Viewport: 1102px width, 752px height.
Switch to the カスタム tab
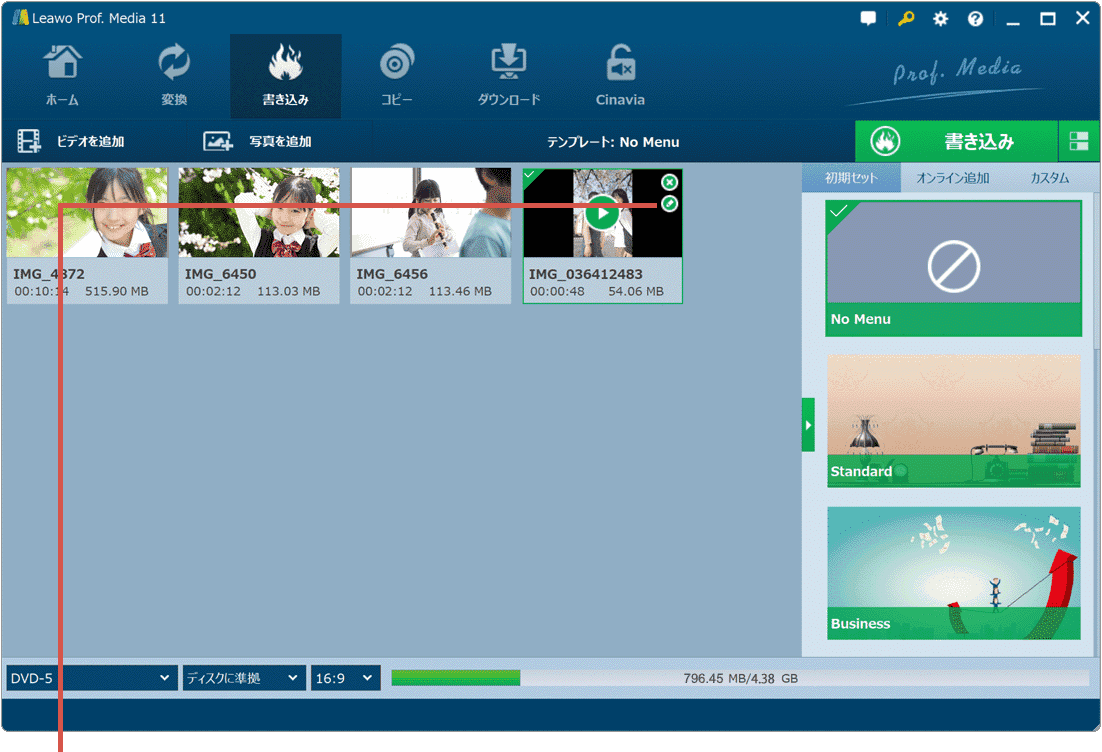tap(1049, 178)
